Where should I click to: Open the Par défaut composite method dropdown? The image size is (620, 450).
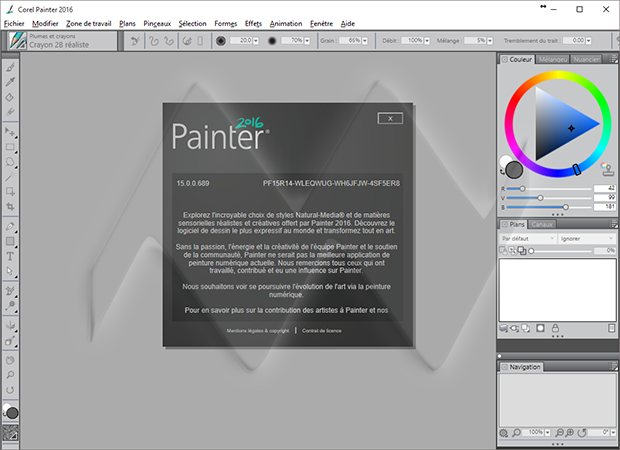click(528, 238)
